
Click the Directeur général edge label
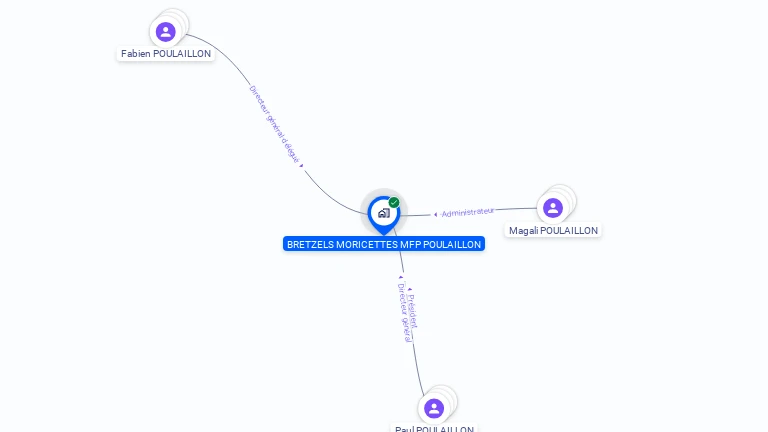(x=405, y=312)
